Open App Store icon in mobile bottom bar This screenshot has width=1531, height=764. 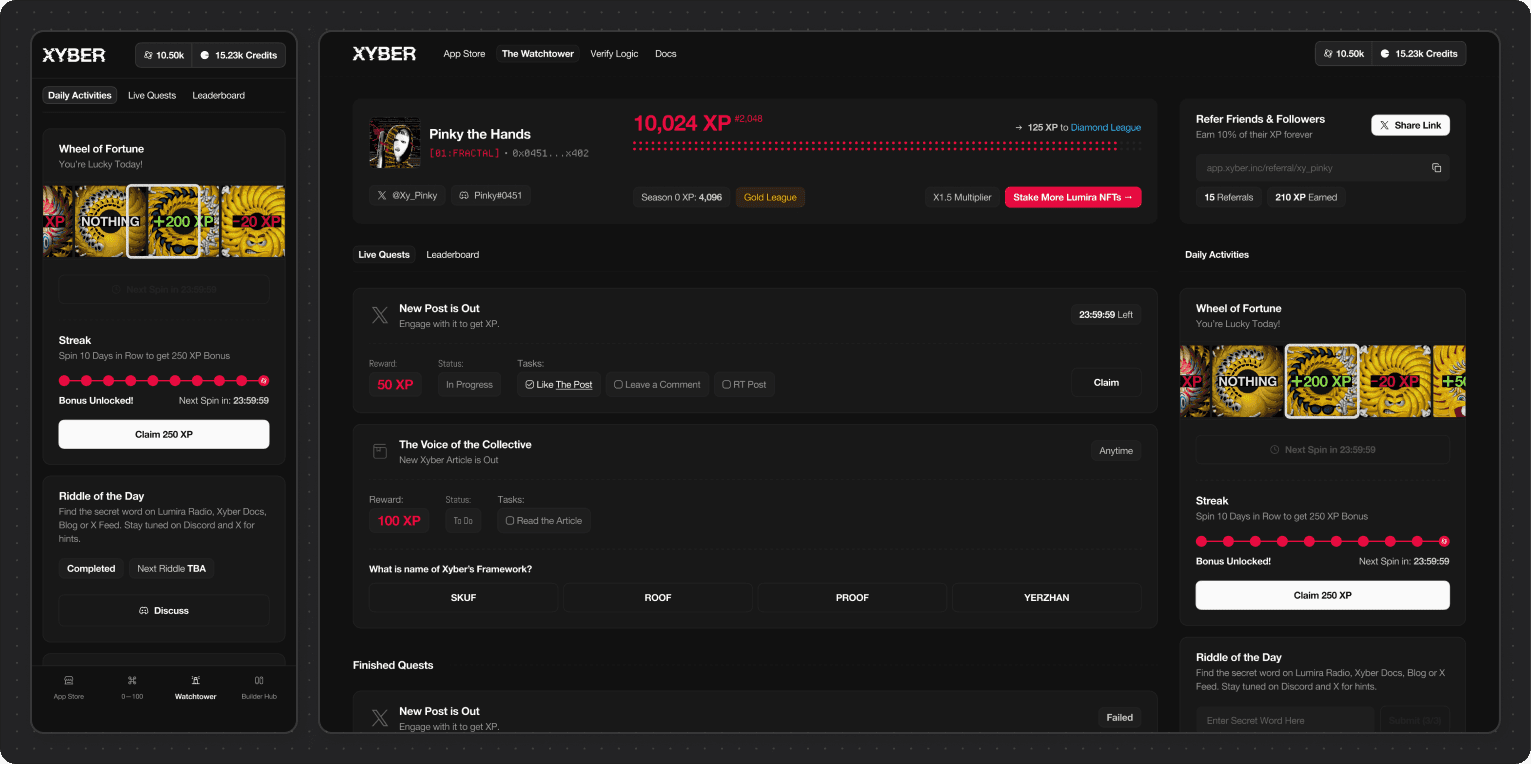68,680
